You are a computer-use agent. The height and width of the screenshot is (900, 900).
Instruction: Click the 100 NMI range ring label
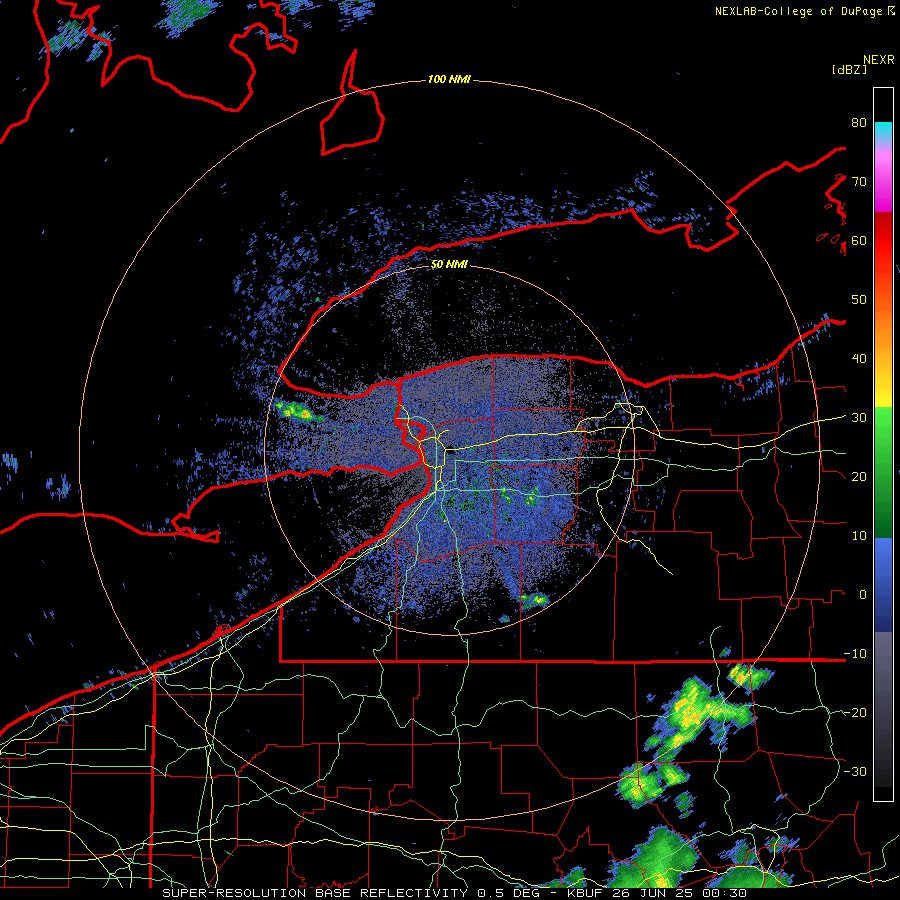449,79
